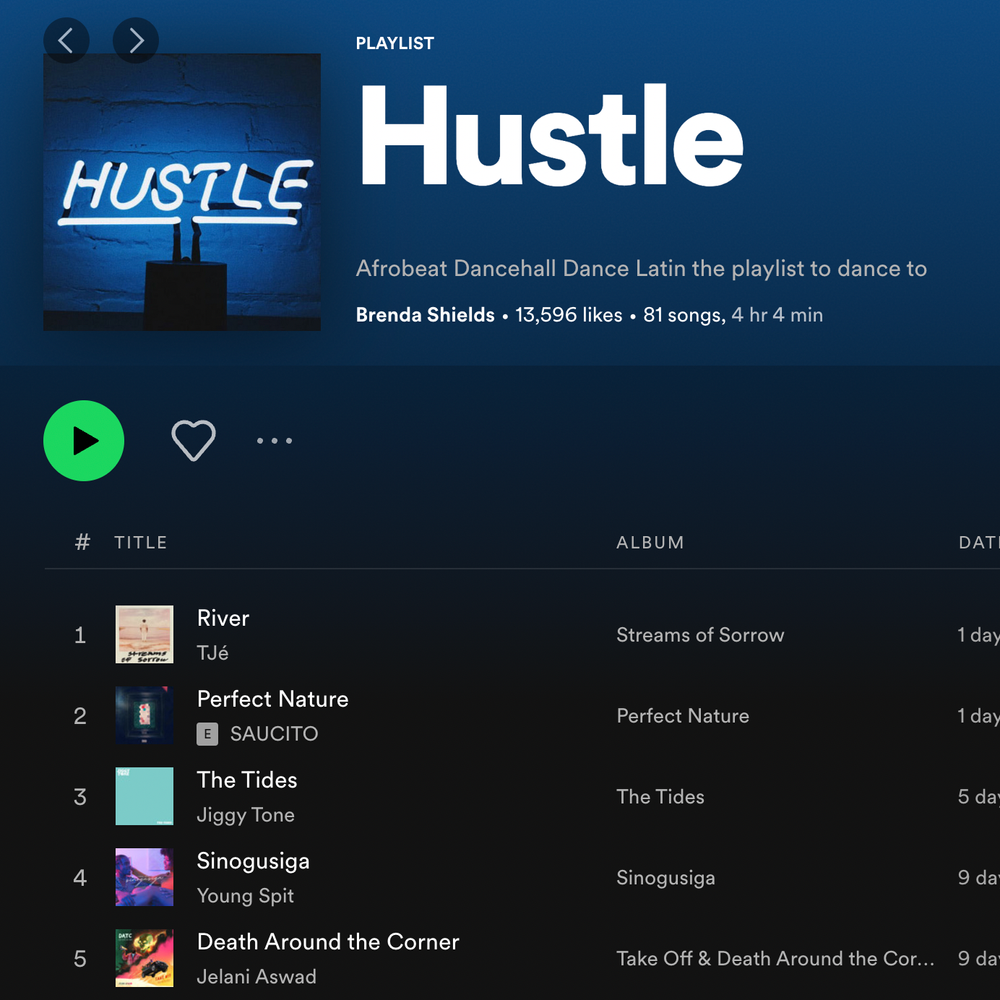Go forward with the right arrow button
Screen dimensions: 1000x1000
[x=136, y=41]
